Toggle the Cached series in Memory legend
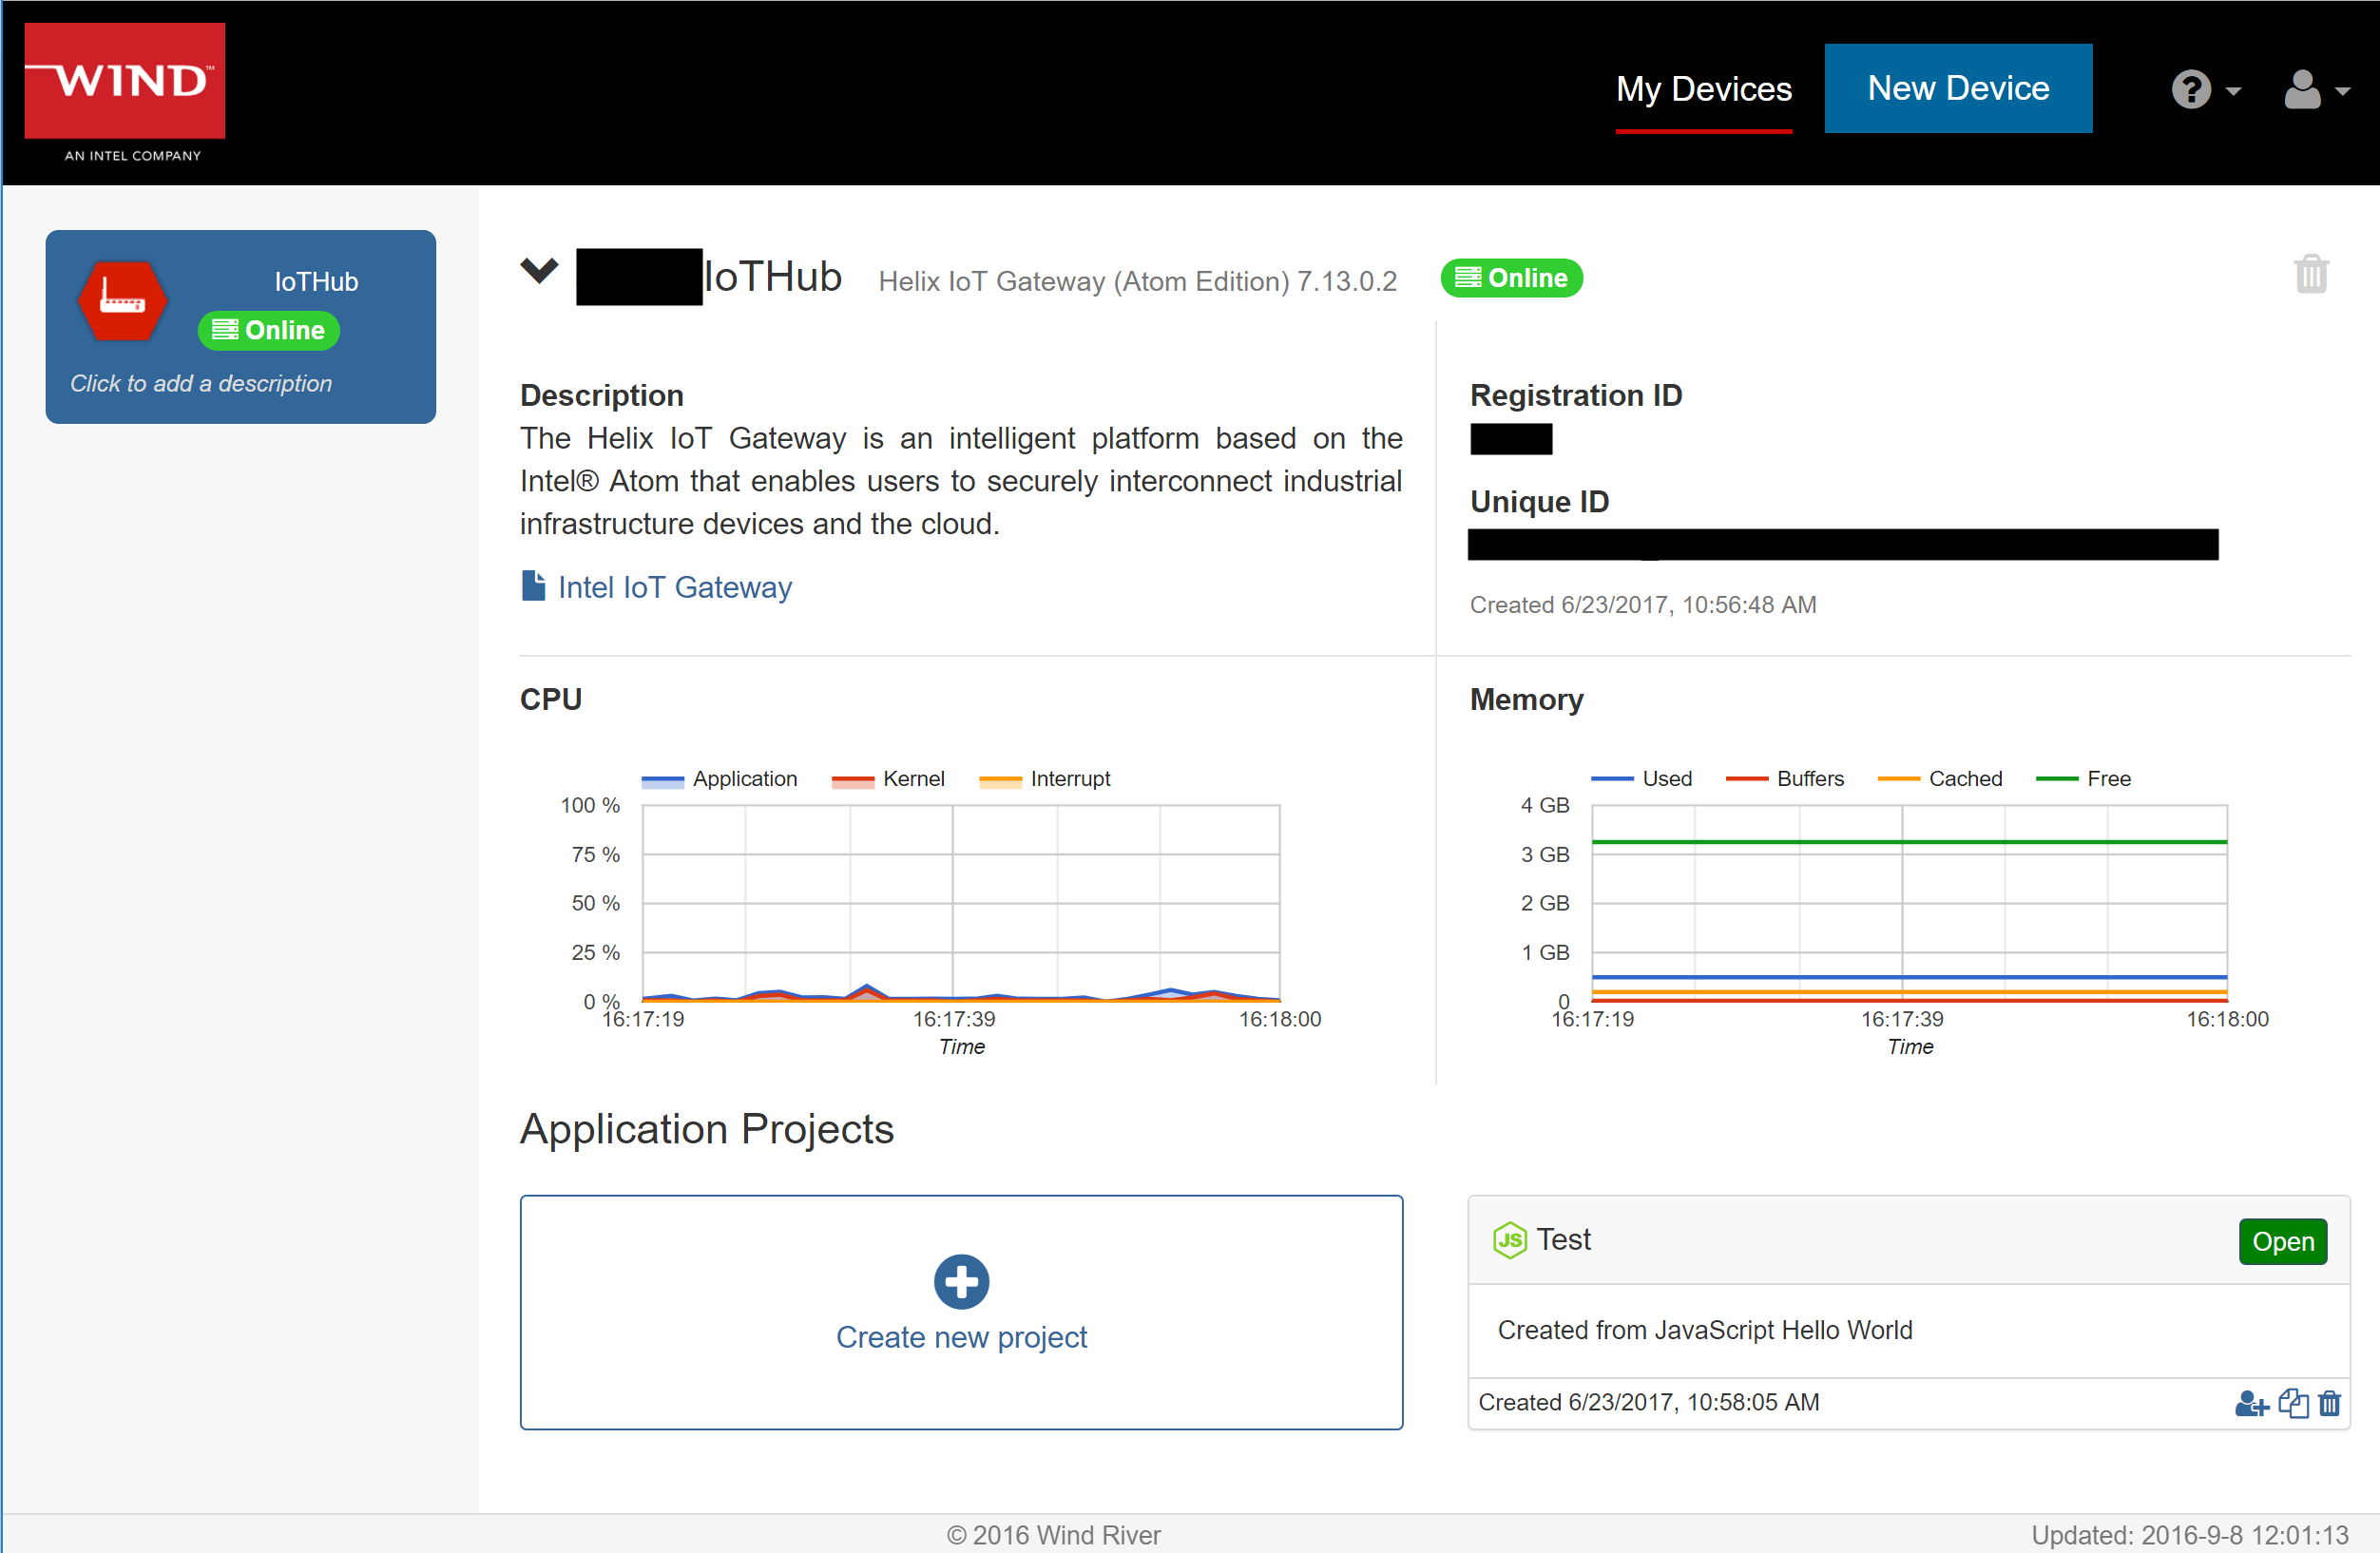The image size is (2380, 1553). [1939, 779]
